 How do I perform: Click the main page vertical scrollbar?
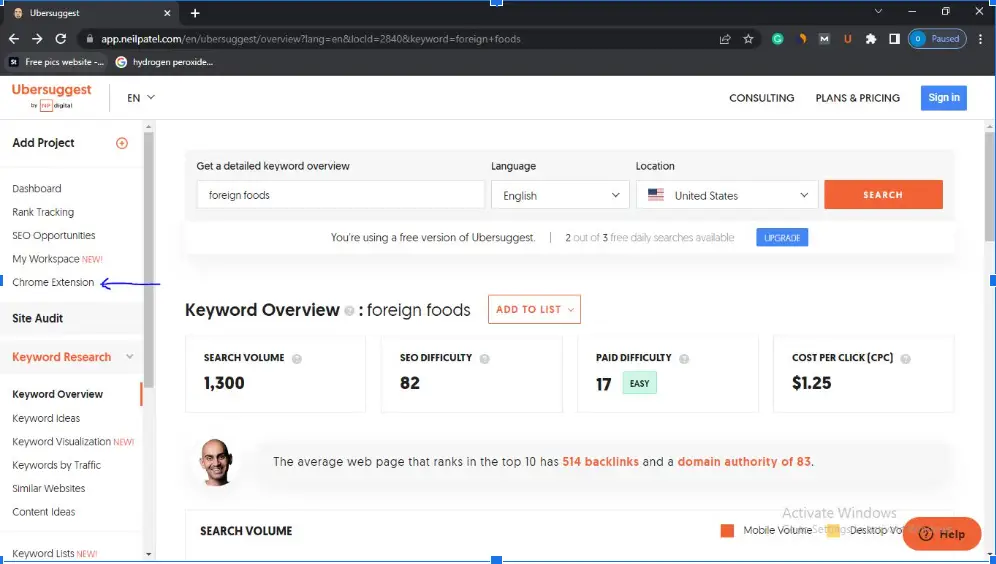(x=989, y=187)
